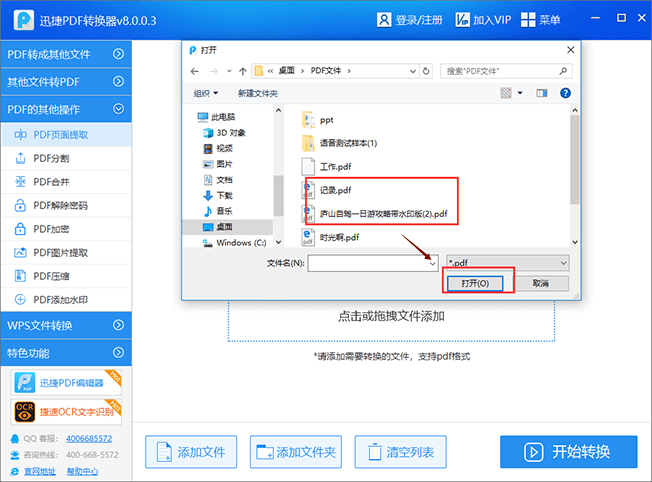Open the 组织 dropdown menu
This screenshot has height=482, width=652.
tap(205, 93)
